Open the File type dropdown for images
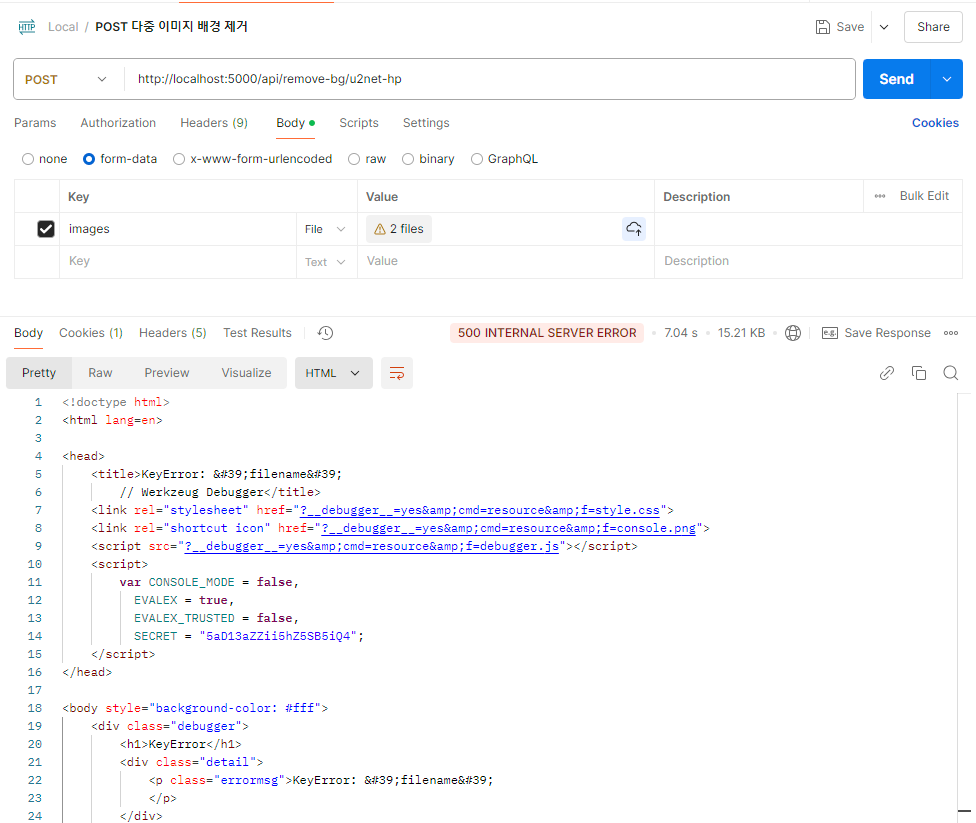 tap(325, 229)
